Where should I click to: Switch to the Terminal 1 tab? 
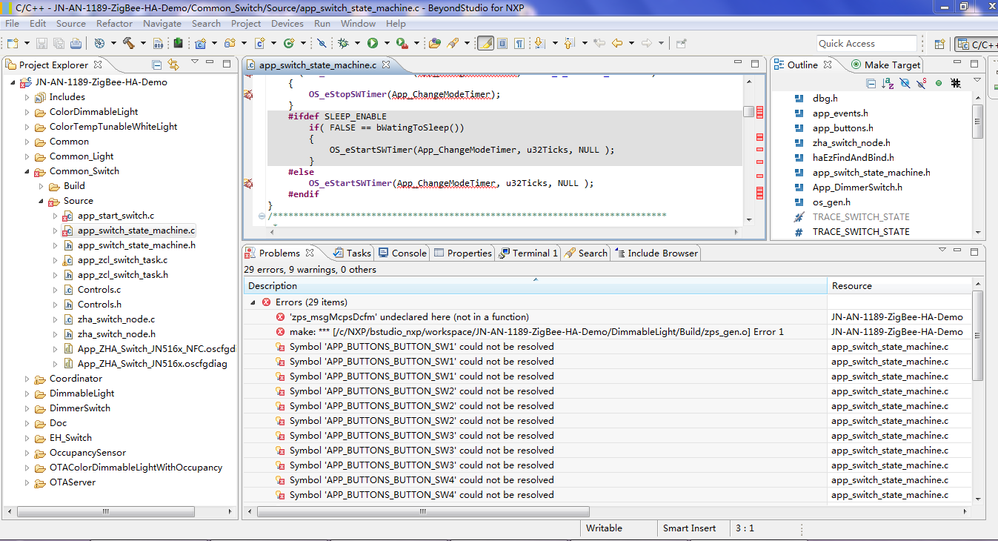pyautogui.click(x=528, y=253)
